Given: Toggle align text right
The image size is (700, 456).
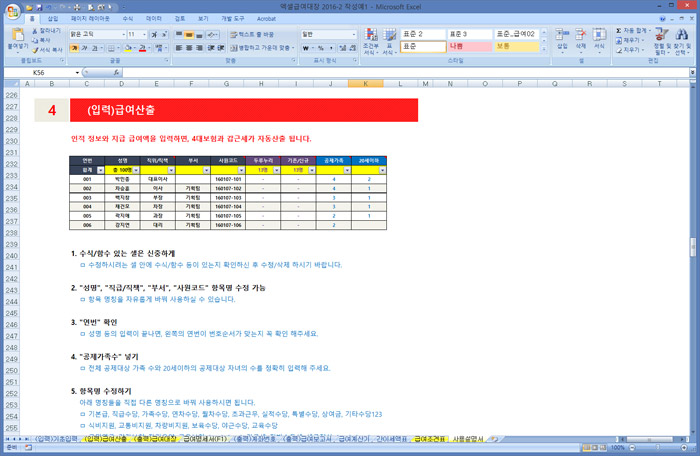Looking at the screenshot, I should 199,48.
